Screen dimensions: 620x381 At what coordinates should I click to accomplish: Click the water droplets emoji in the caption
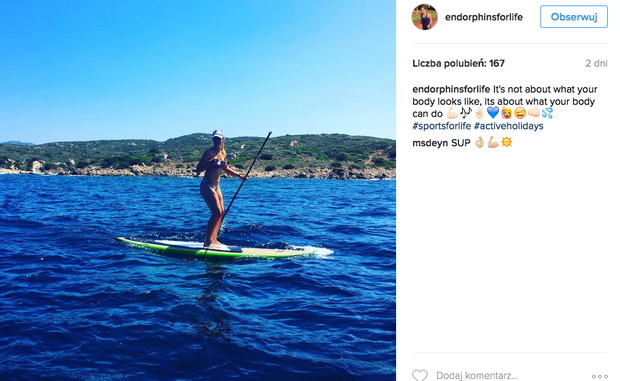pyautogui.click(x=547, y=113)
